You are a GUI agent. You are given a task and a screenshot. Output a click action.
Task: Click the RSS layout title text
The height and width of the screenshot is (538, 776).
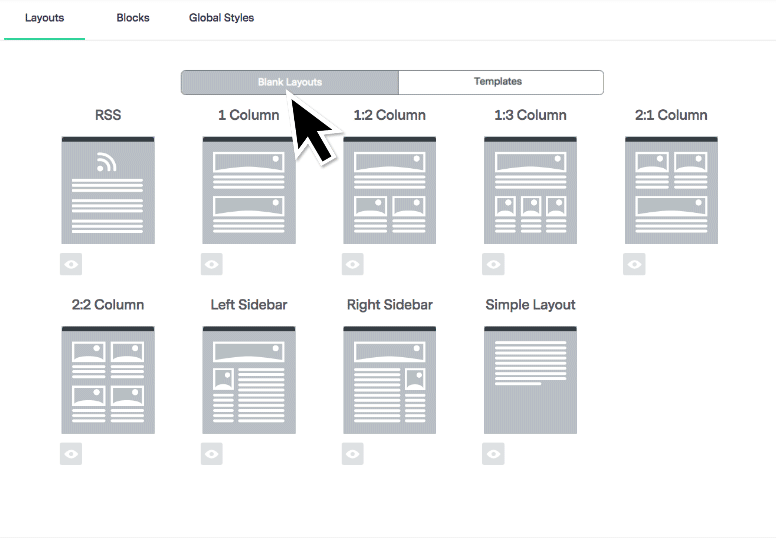pyautogui.click(x=108, y=115)
